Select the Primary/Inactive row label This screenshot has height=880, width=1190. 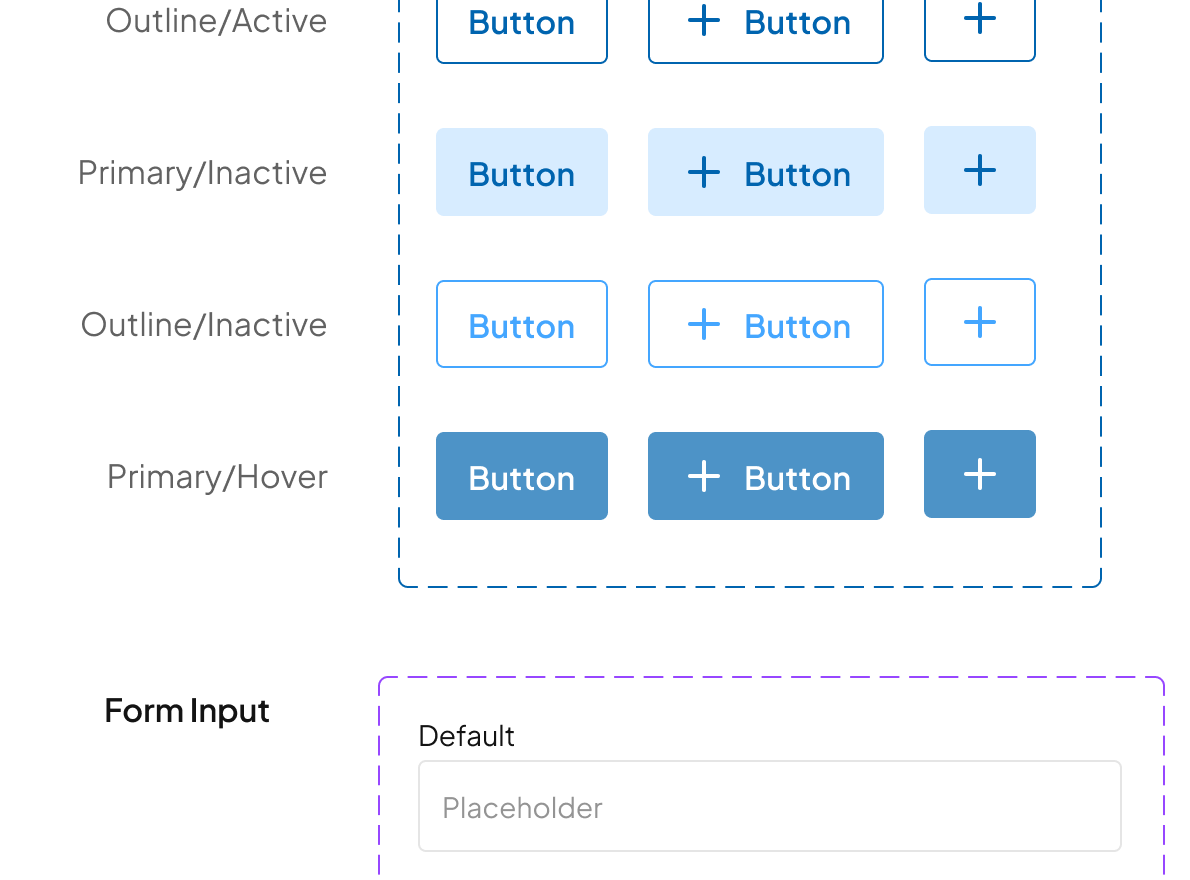point(202,173)
